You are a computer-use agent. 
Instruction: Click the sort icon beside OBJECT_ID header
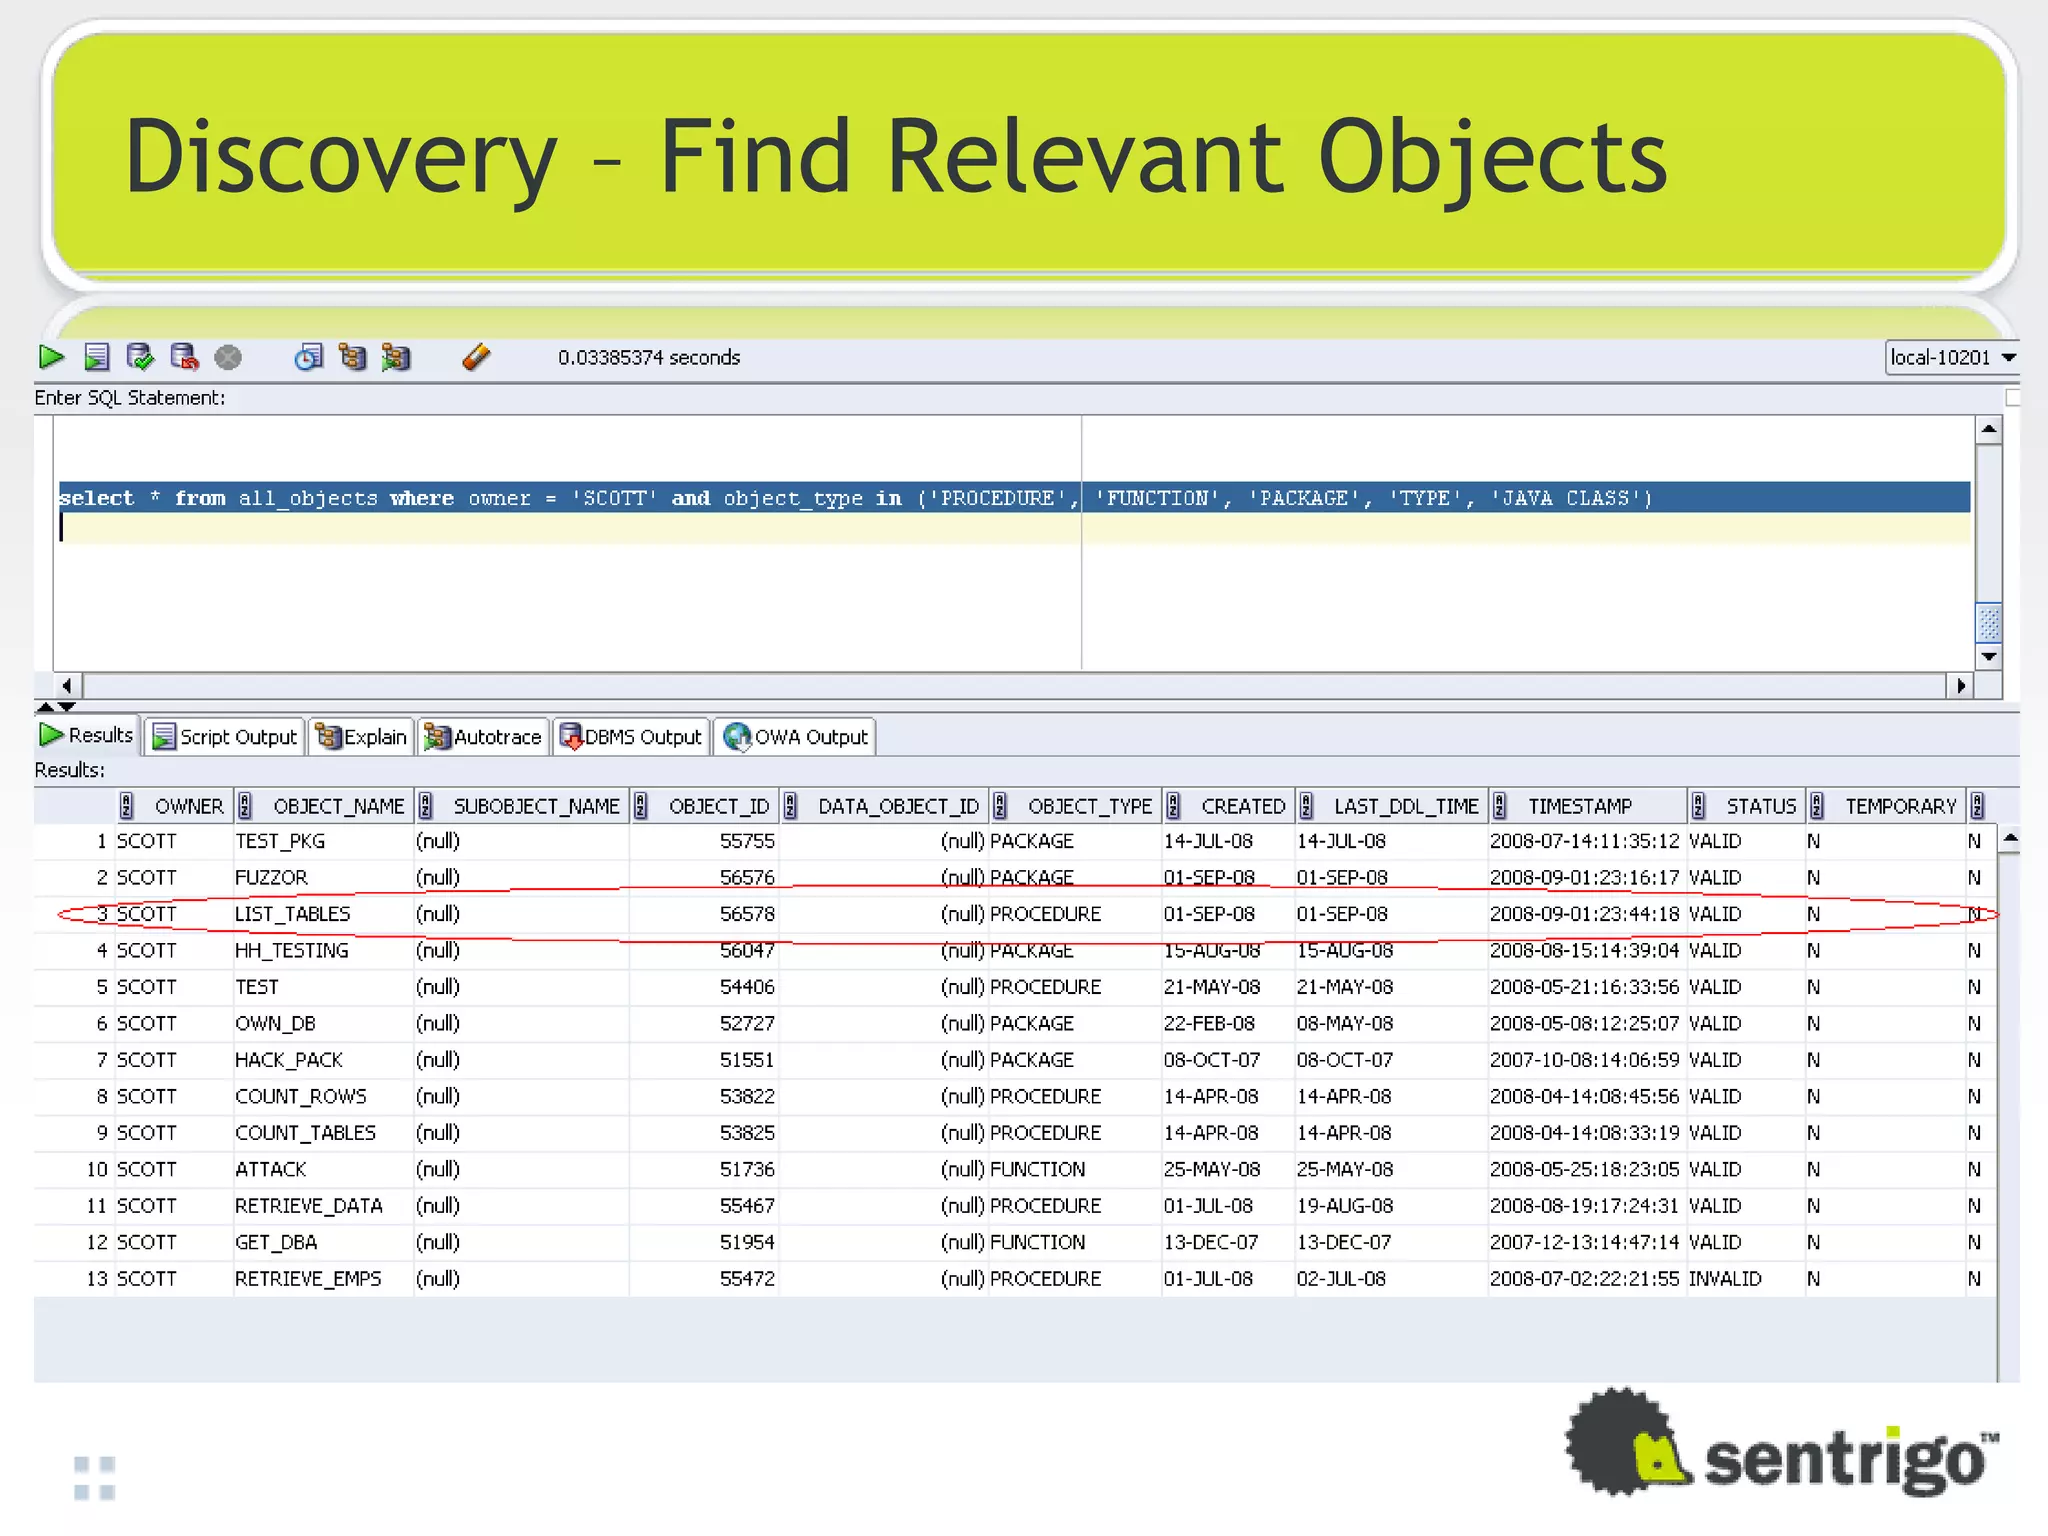[x=641, y=806]
